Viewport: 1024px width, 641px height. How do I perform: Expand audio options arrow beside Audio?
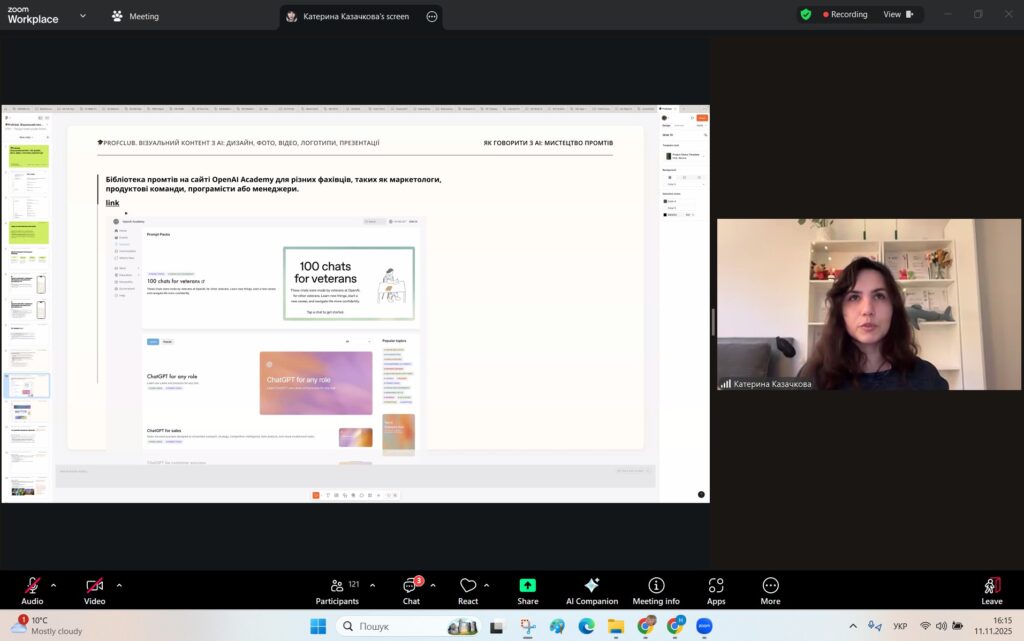54,585
